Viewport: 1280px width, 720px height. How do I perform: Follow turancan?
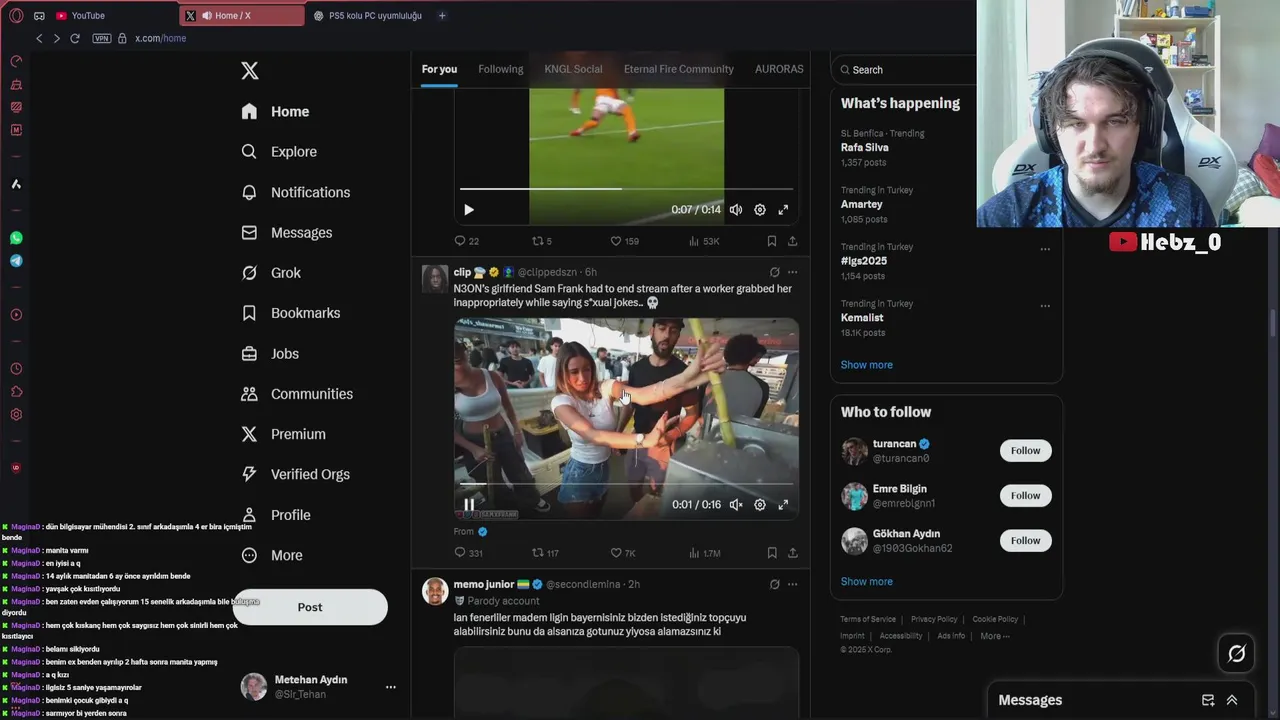pyautogui.click(x=1025, y=451)
